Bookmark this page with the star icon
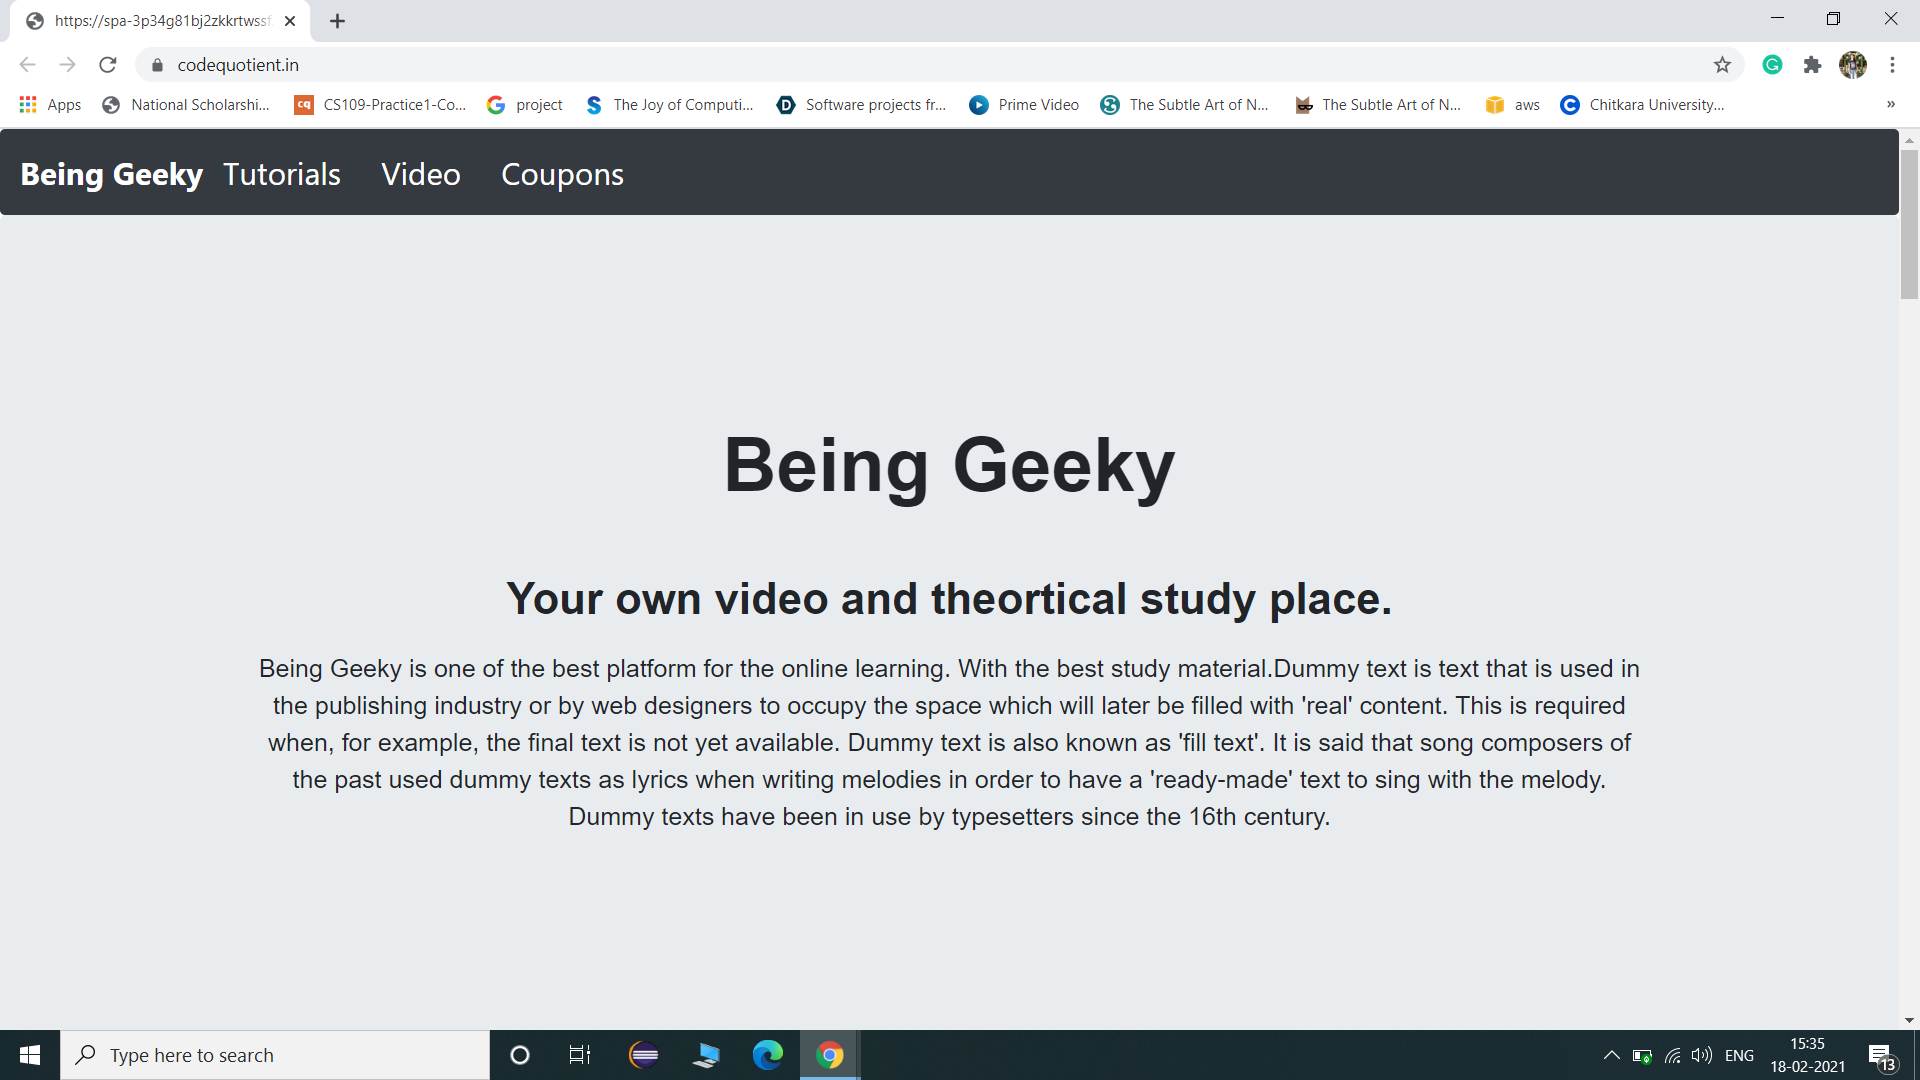1920x1080 pixels. [1722, 65]
